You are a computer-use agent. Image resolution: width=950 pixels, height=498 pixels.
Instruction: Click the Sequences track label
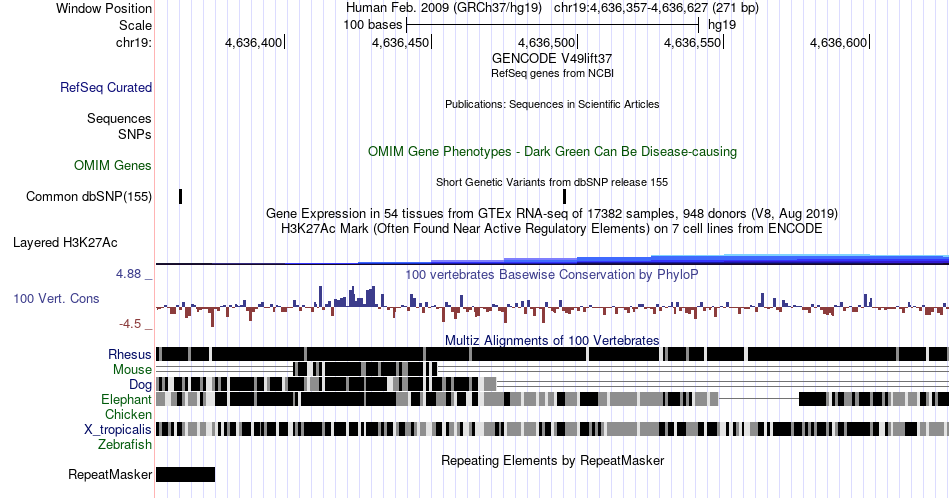pos(119,118)
